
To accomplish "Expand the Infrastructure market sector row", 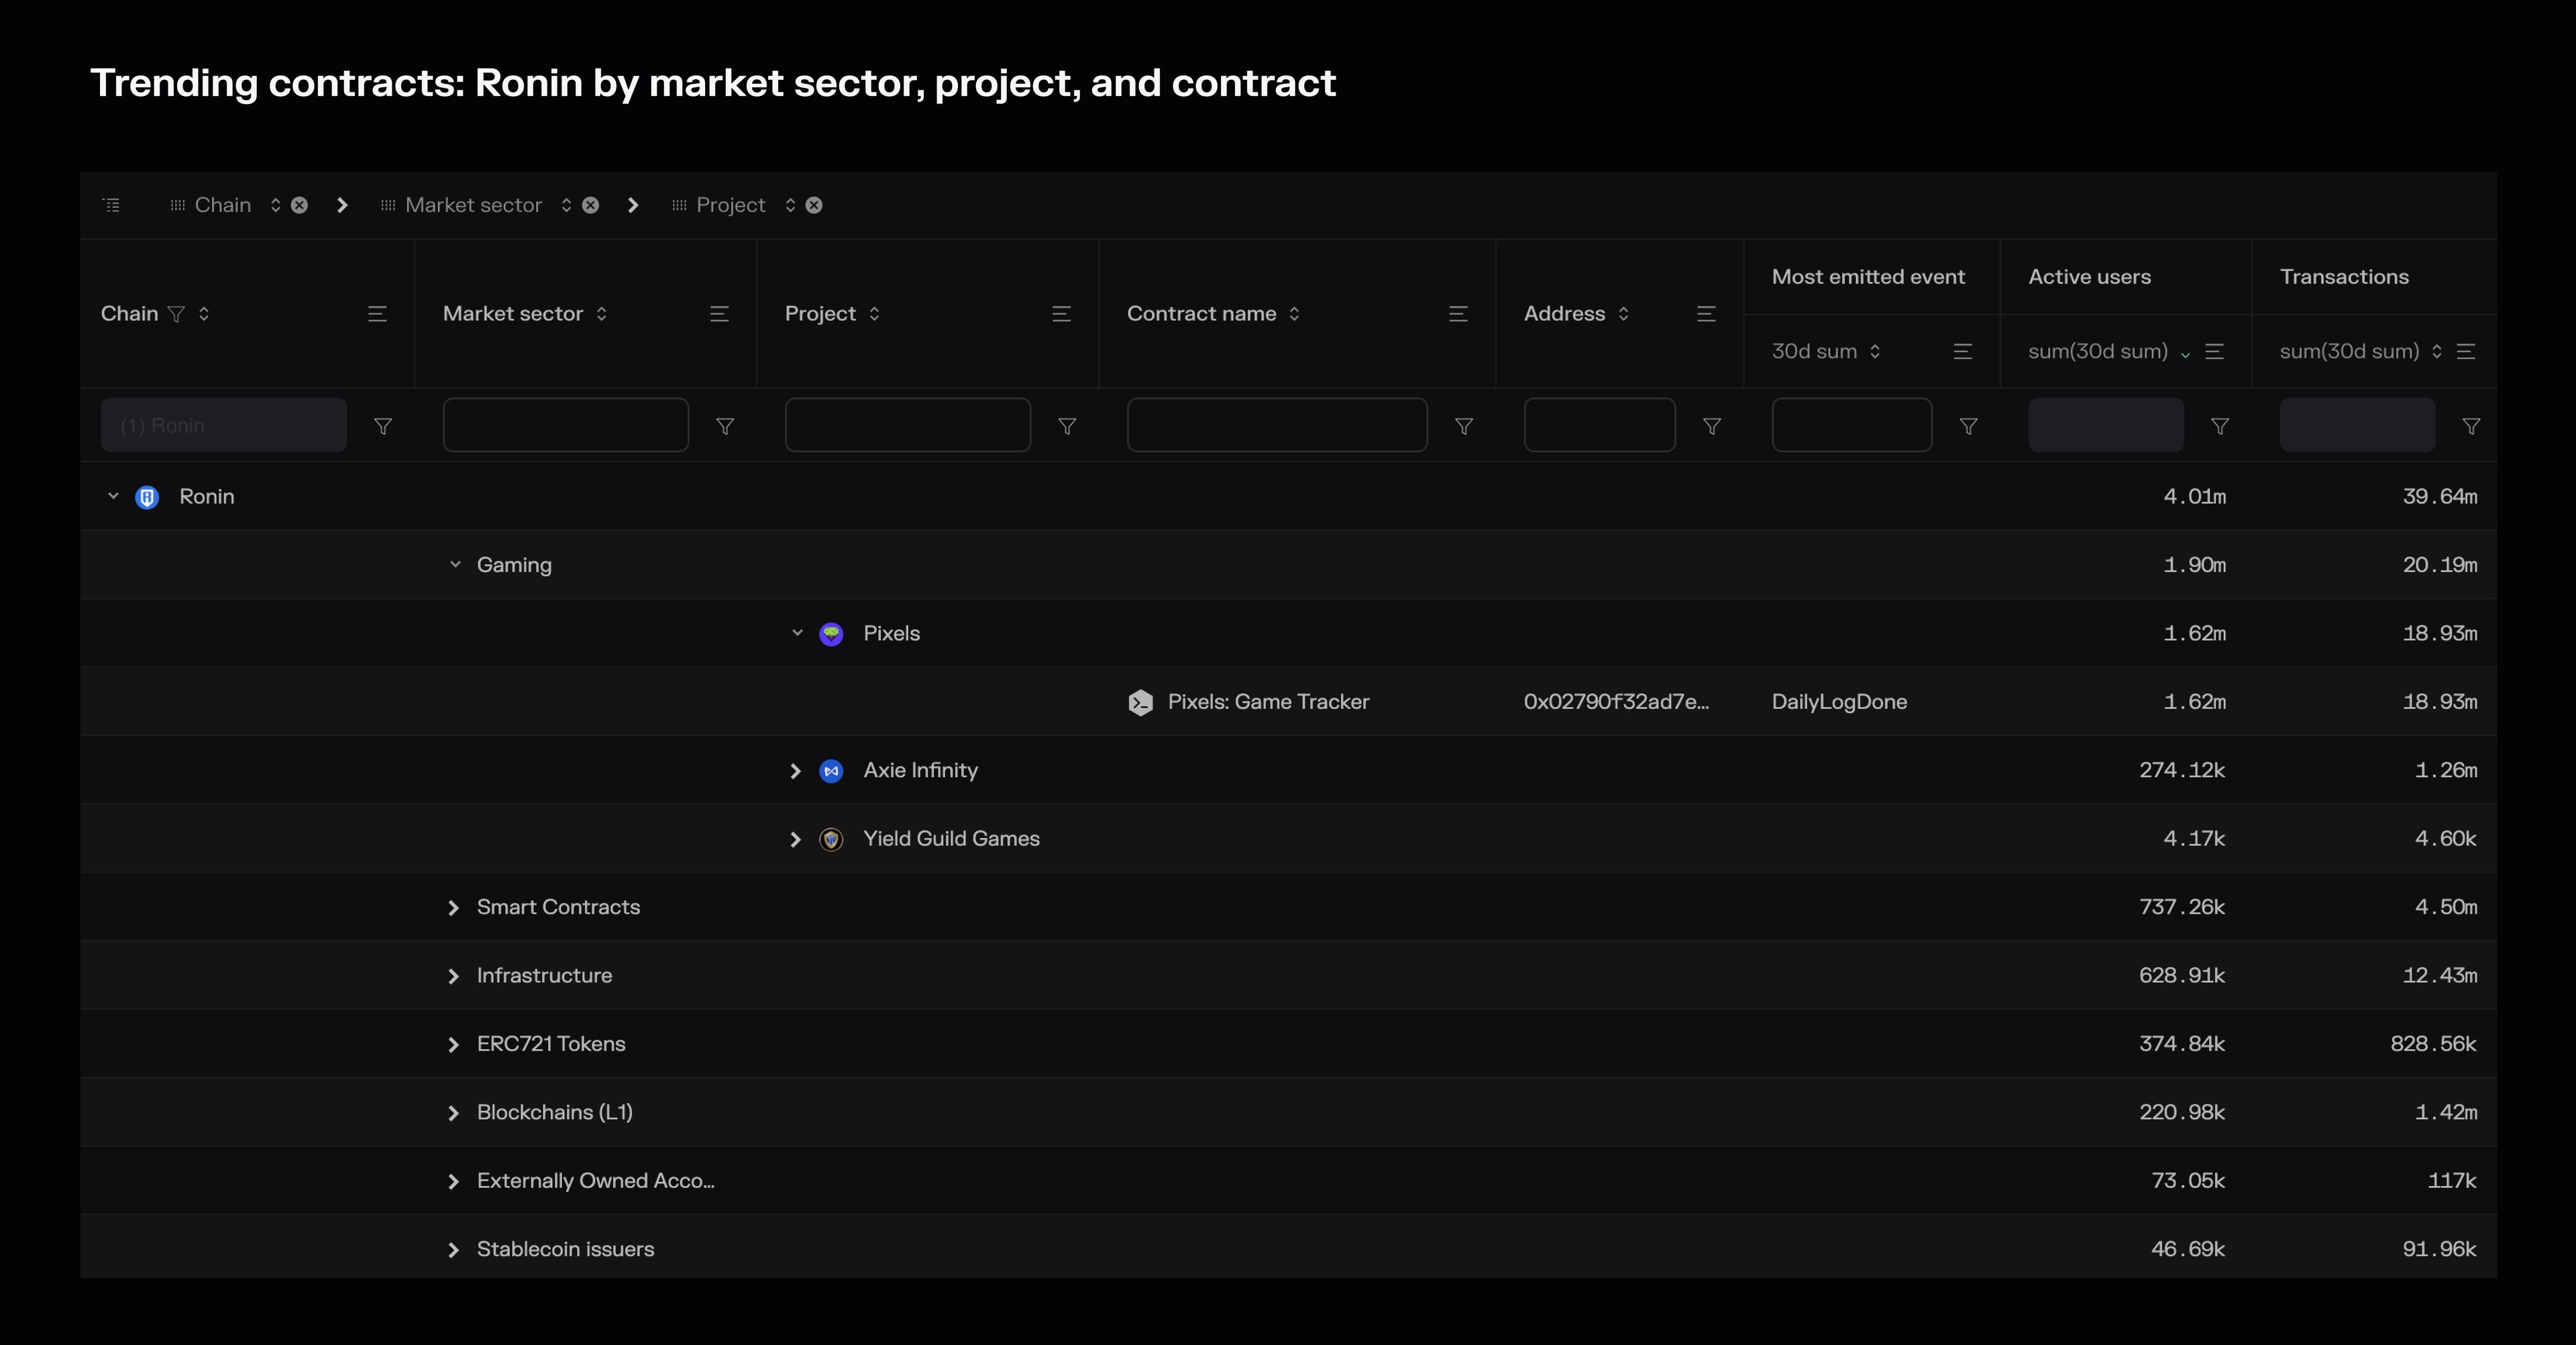I will click(x=451, y=973).
